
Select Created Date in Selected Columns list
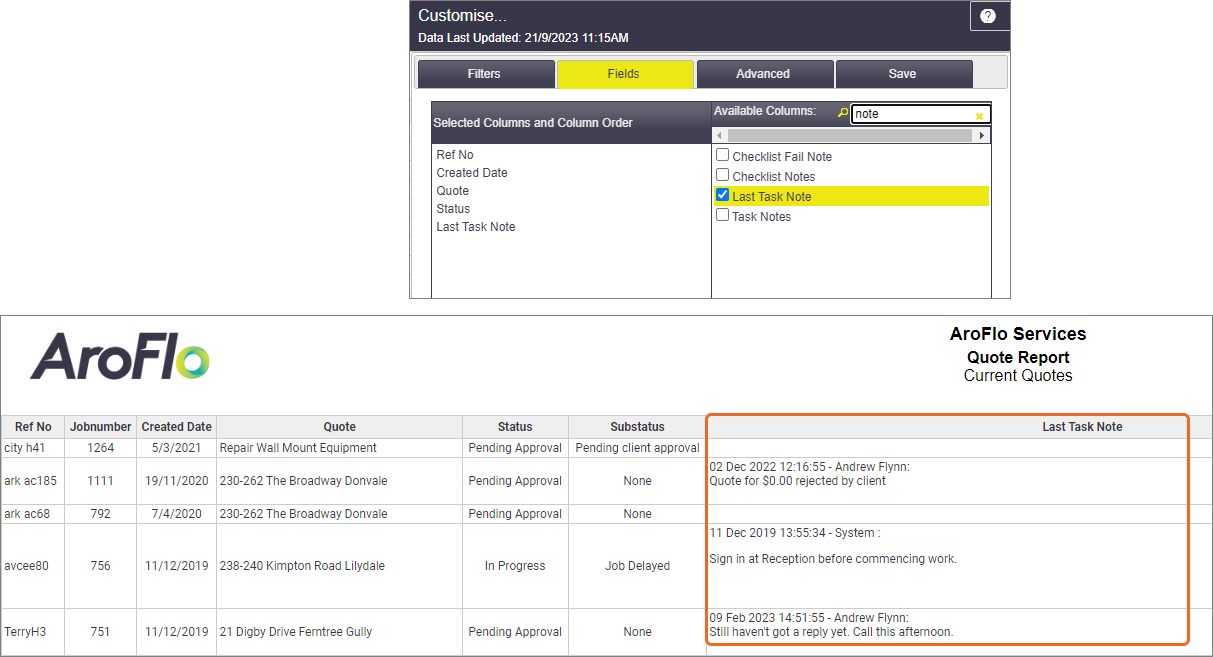(x=472, y=173)
